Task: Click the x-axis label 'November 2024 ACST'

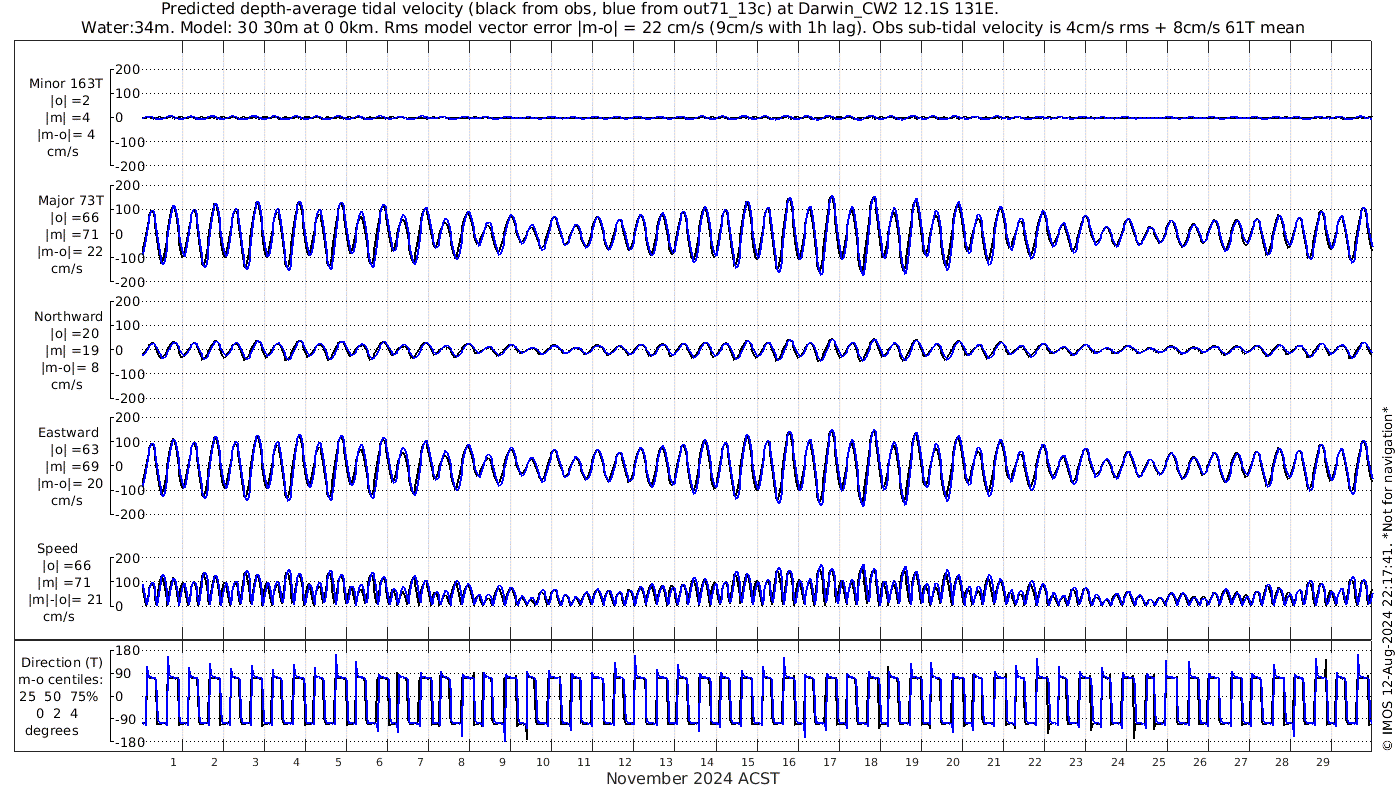Action: pyautogui.click(x=693, y=778)
